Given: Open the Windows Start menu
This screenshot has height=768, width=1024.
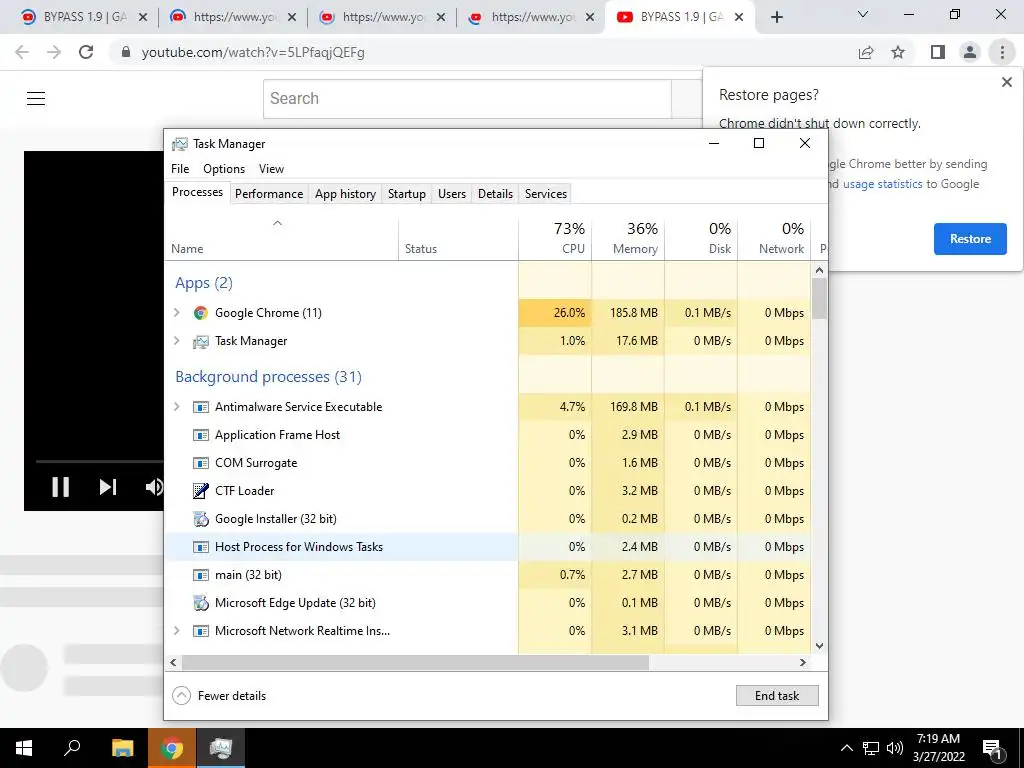Looking at the screenshot, I should tap(24, 748).
